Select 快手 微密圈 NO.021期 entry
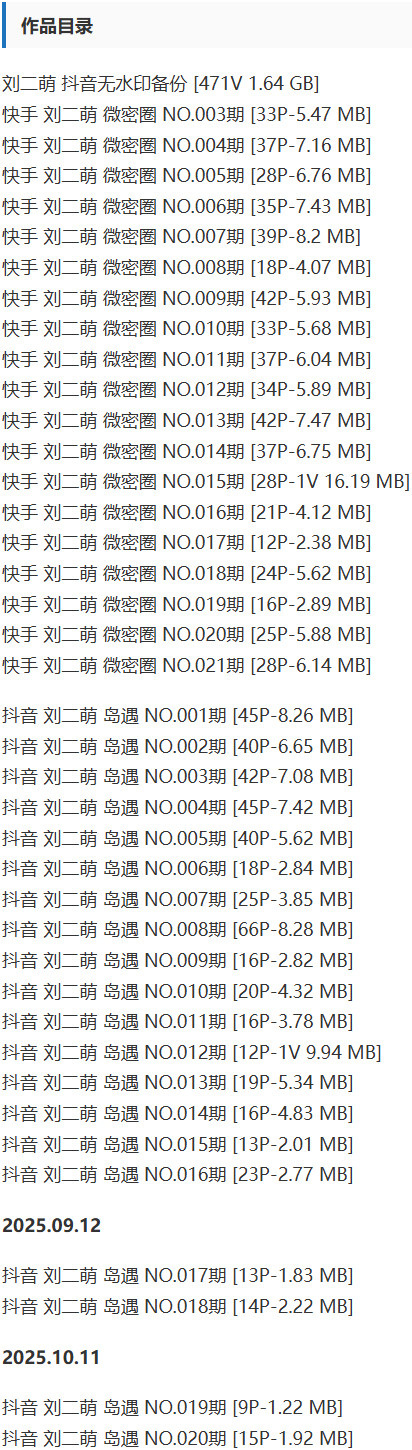Screen dimensions: 412x1450 tap(186, 665)
